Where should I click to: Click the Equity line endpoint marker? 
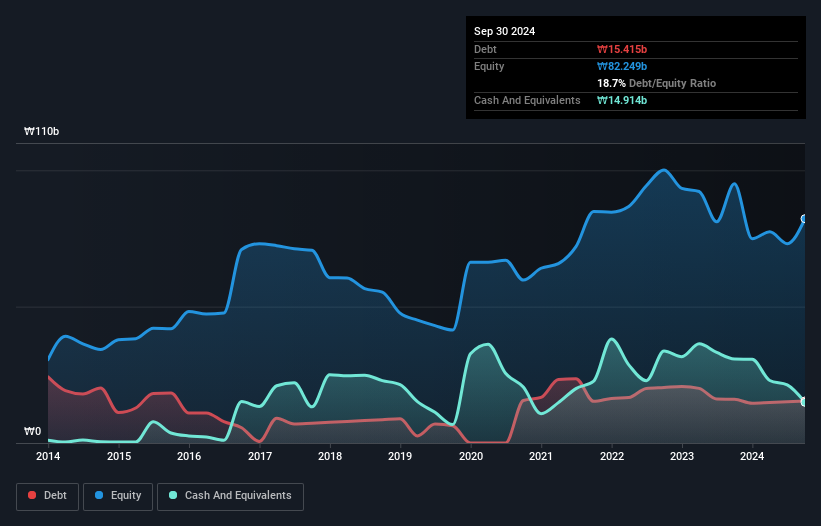[804, 219]
